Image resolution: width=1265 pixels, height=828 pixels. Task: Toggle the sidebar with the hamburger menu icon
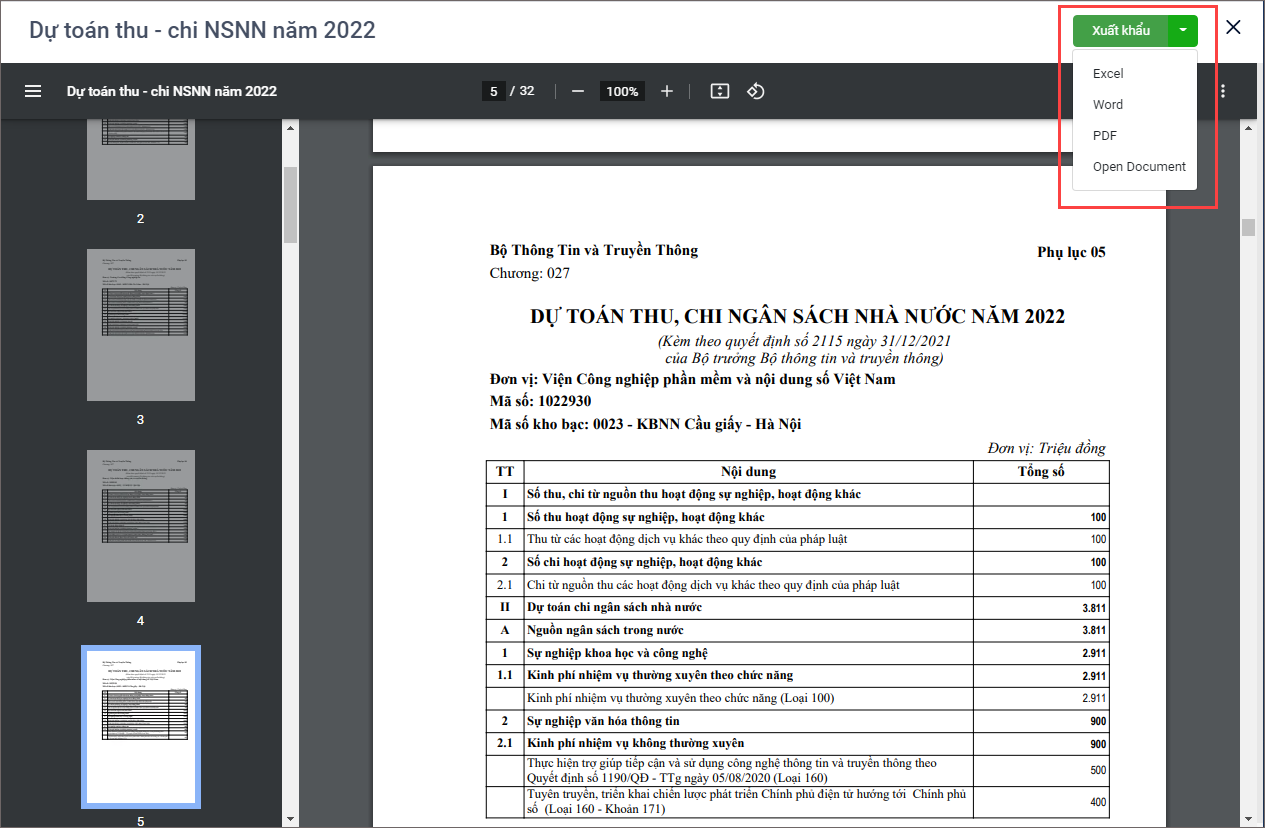click(x=33, y=91)
